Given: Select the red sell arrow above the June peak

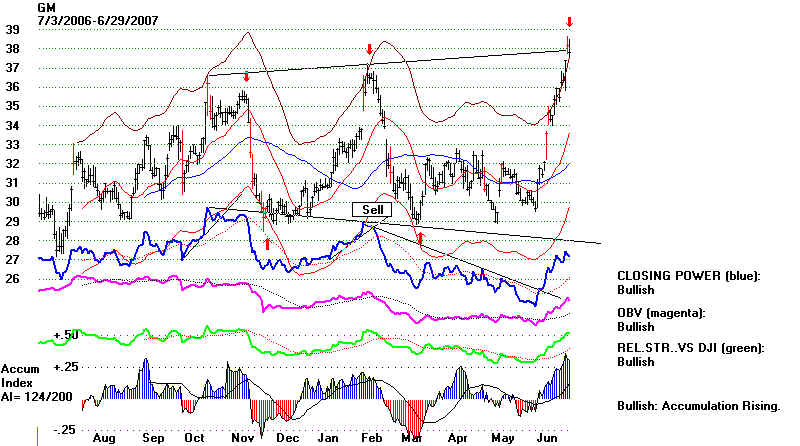Looking at the screenshot, I should [569, 22].
